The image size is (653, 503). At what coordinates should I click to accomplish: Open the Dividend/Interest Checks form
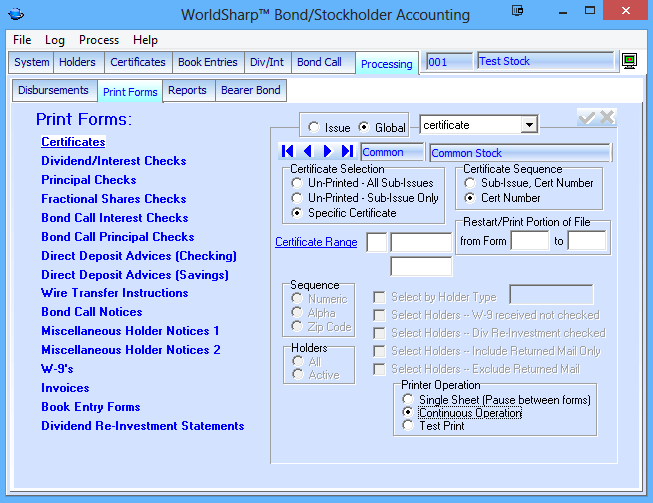(113, 161)
